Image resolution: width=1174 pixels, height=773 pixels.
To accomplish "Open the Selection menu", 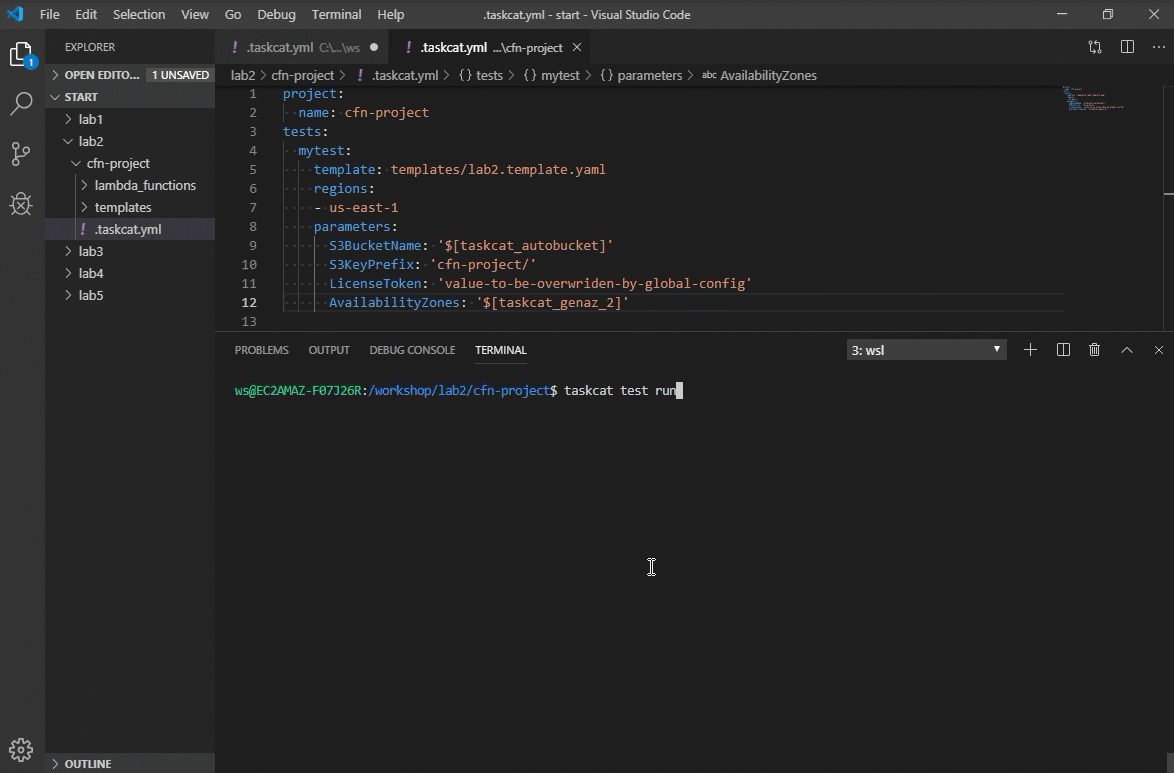I will [x=139, y=14].
